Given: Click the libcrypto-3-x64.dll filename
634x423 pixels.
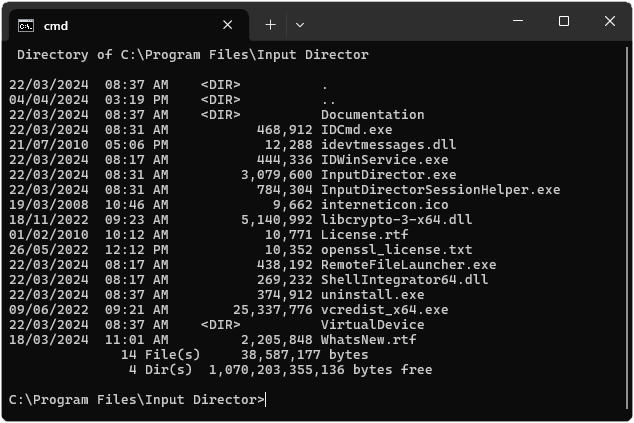Looking at the screenshot, I should (396, 220).
